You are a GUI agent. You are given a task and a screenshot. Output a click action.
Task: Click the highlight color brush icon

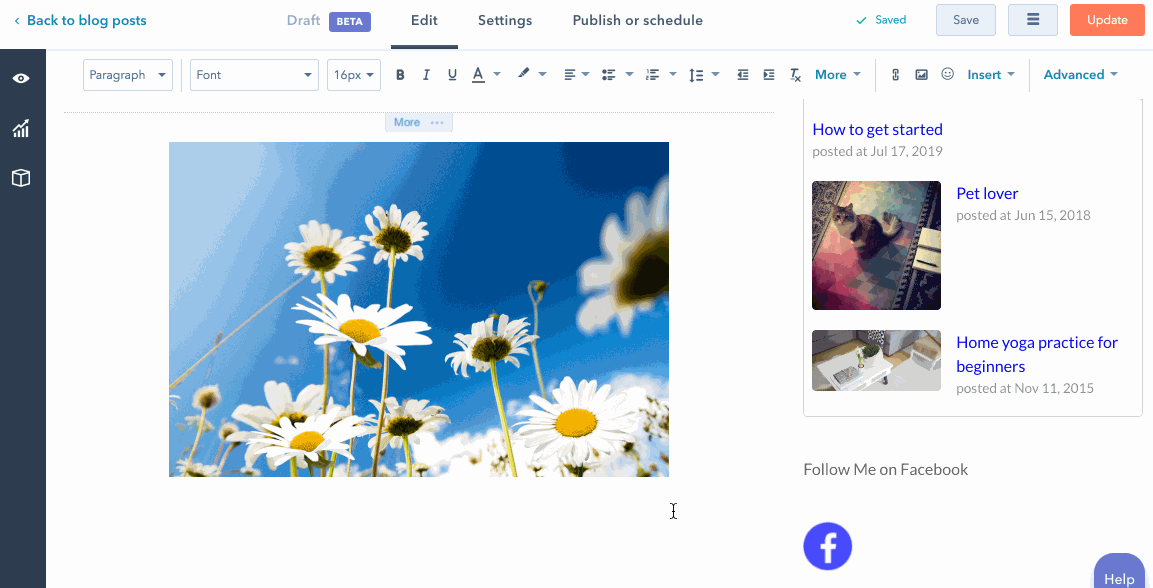coord(524,74)
